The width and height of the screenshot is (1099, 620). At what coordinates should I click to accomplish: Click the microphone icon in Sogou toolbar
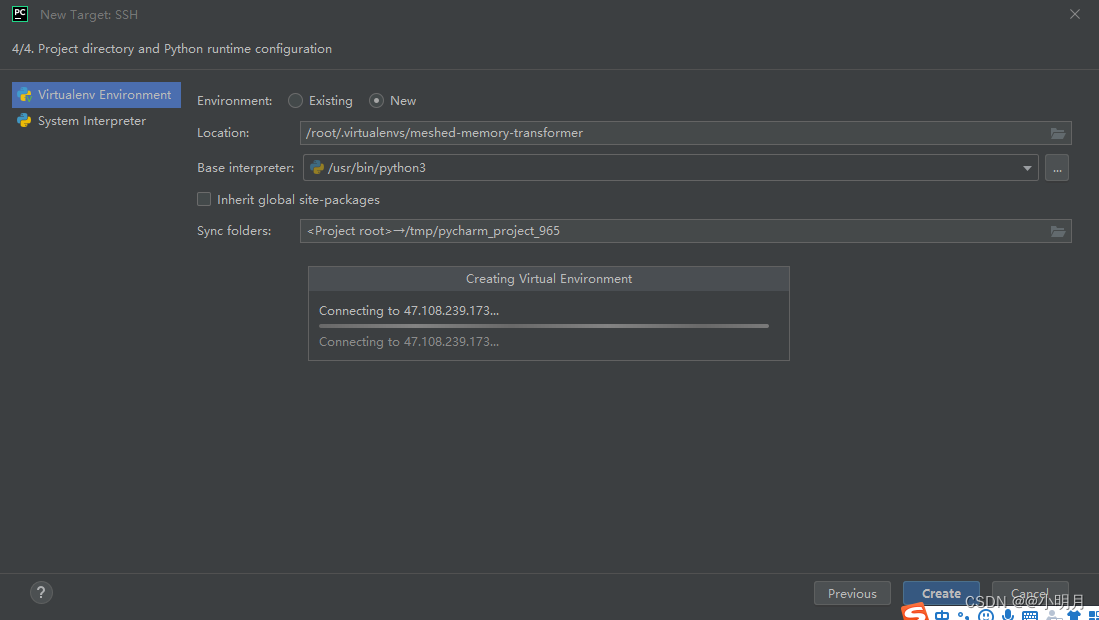pos(1008,615)
